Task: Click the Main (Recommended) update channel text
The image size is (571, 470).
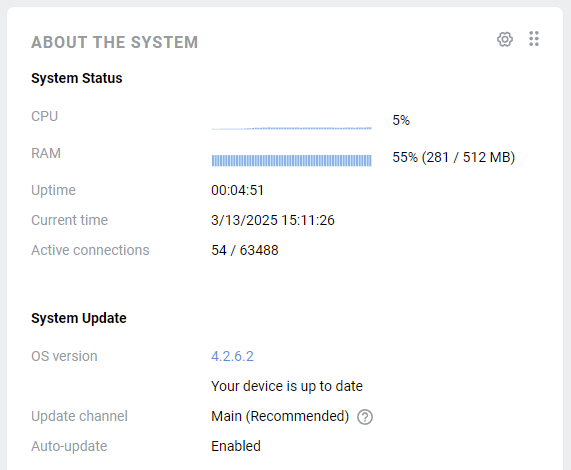Action: click(280, 416)
